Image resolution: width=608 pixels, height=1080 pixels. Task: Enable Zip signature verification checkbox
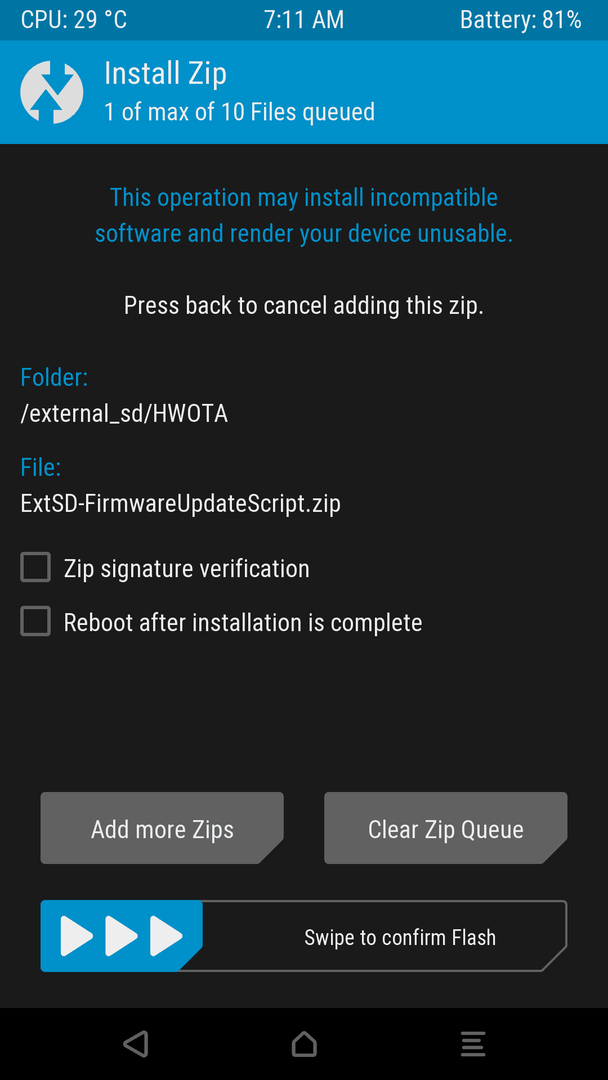click(35, 568)
